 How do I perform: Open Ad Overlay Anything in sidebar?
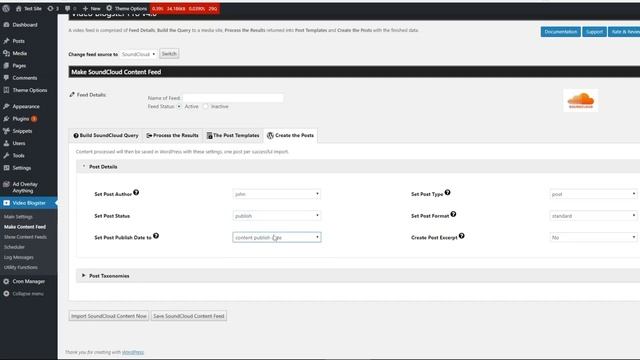[24, 187]
